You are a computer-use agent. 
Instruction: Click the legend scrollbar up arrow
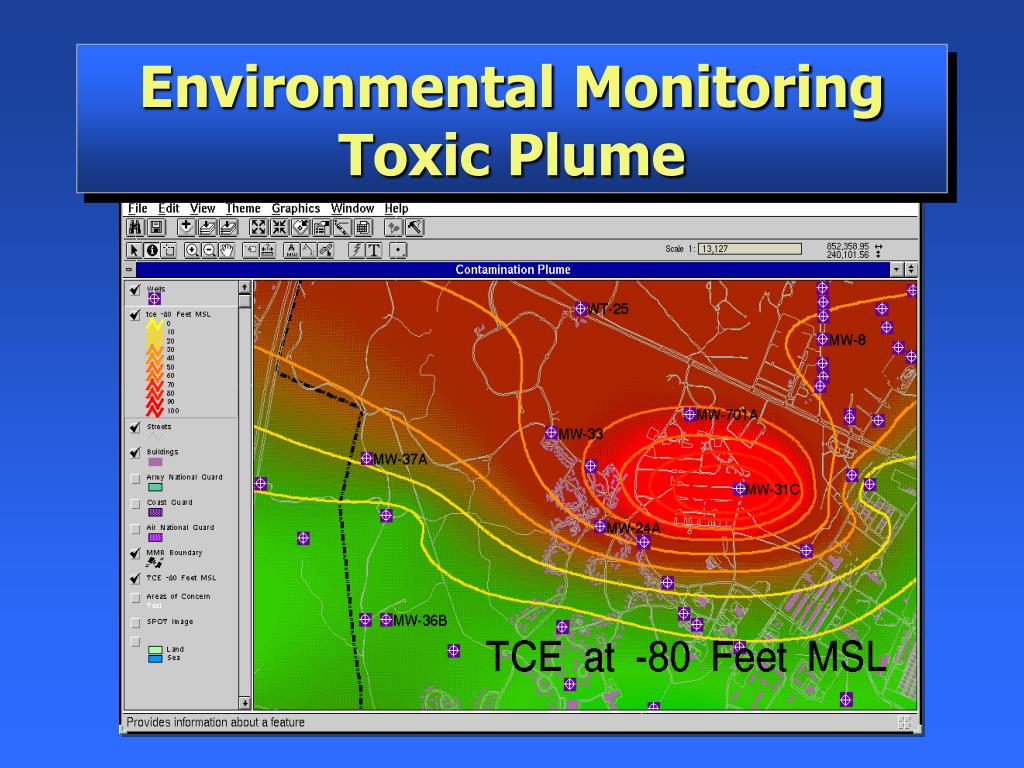[244, 287]
